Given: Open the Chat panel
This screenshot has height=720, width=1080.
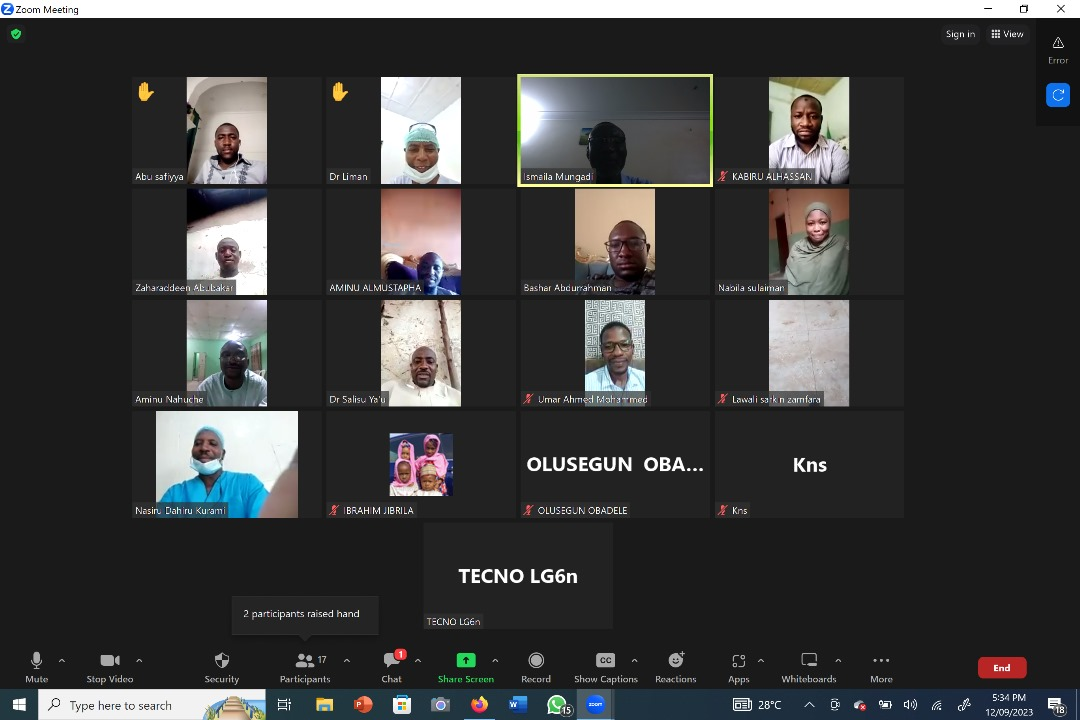Looking at the screenshot, I should 390,660.
